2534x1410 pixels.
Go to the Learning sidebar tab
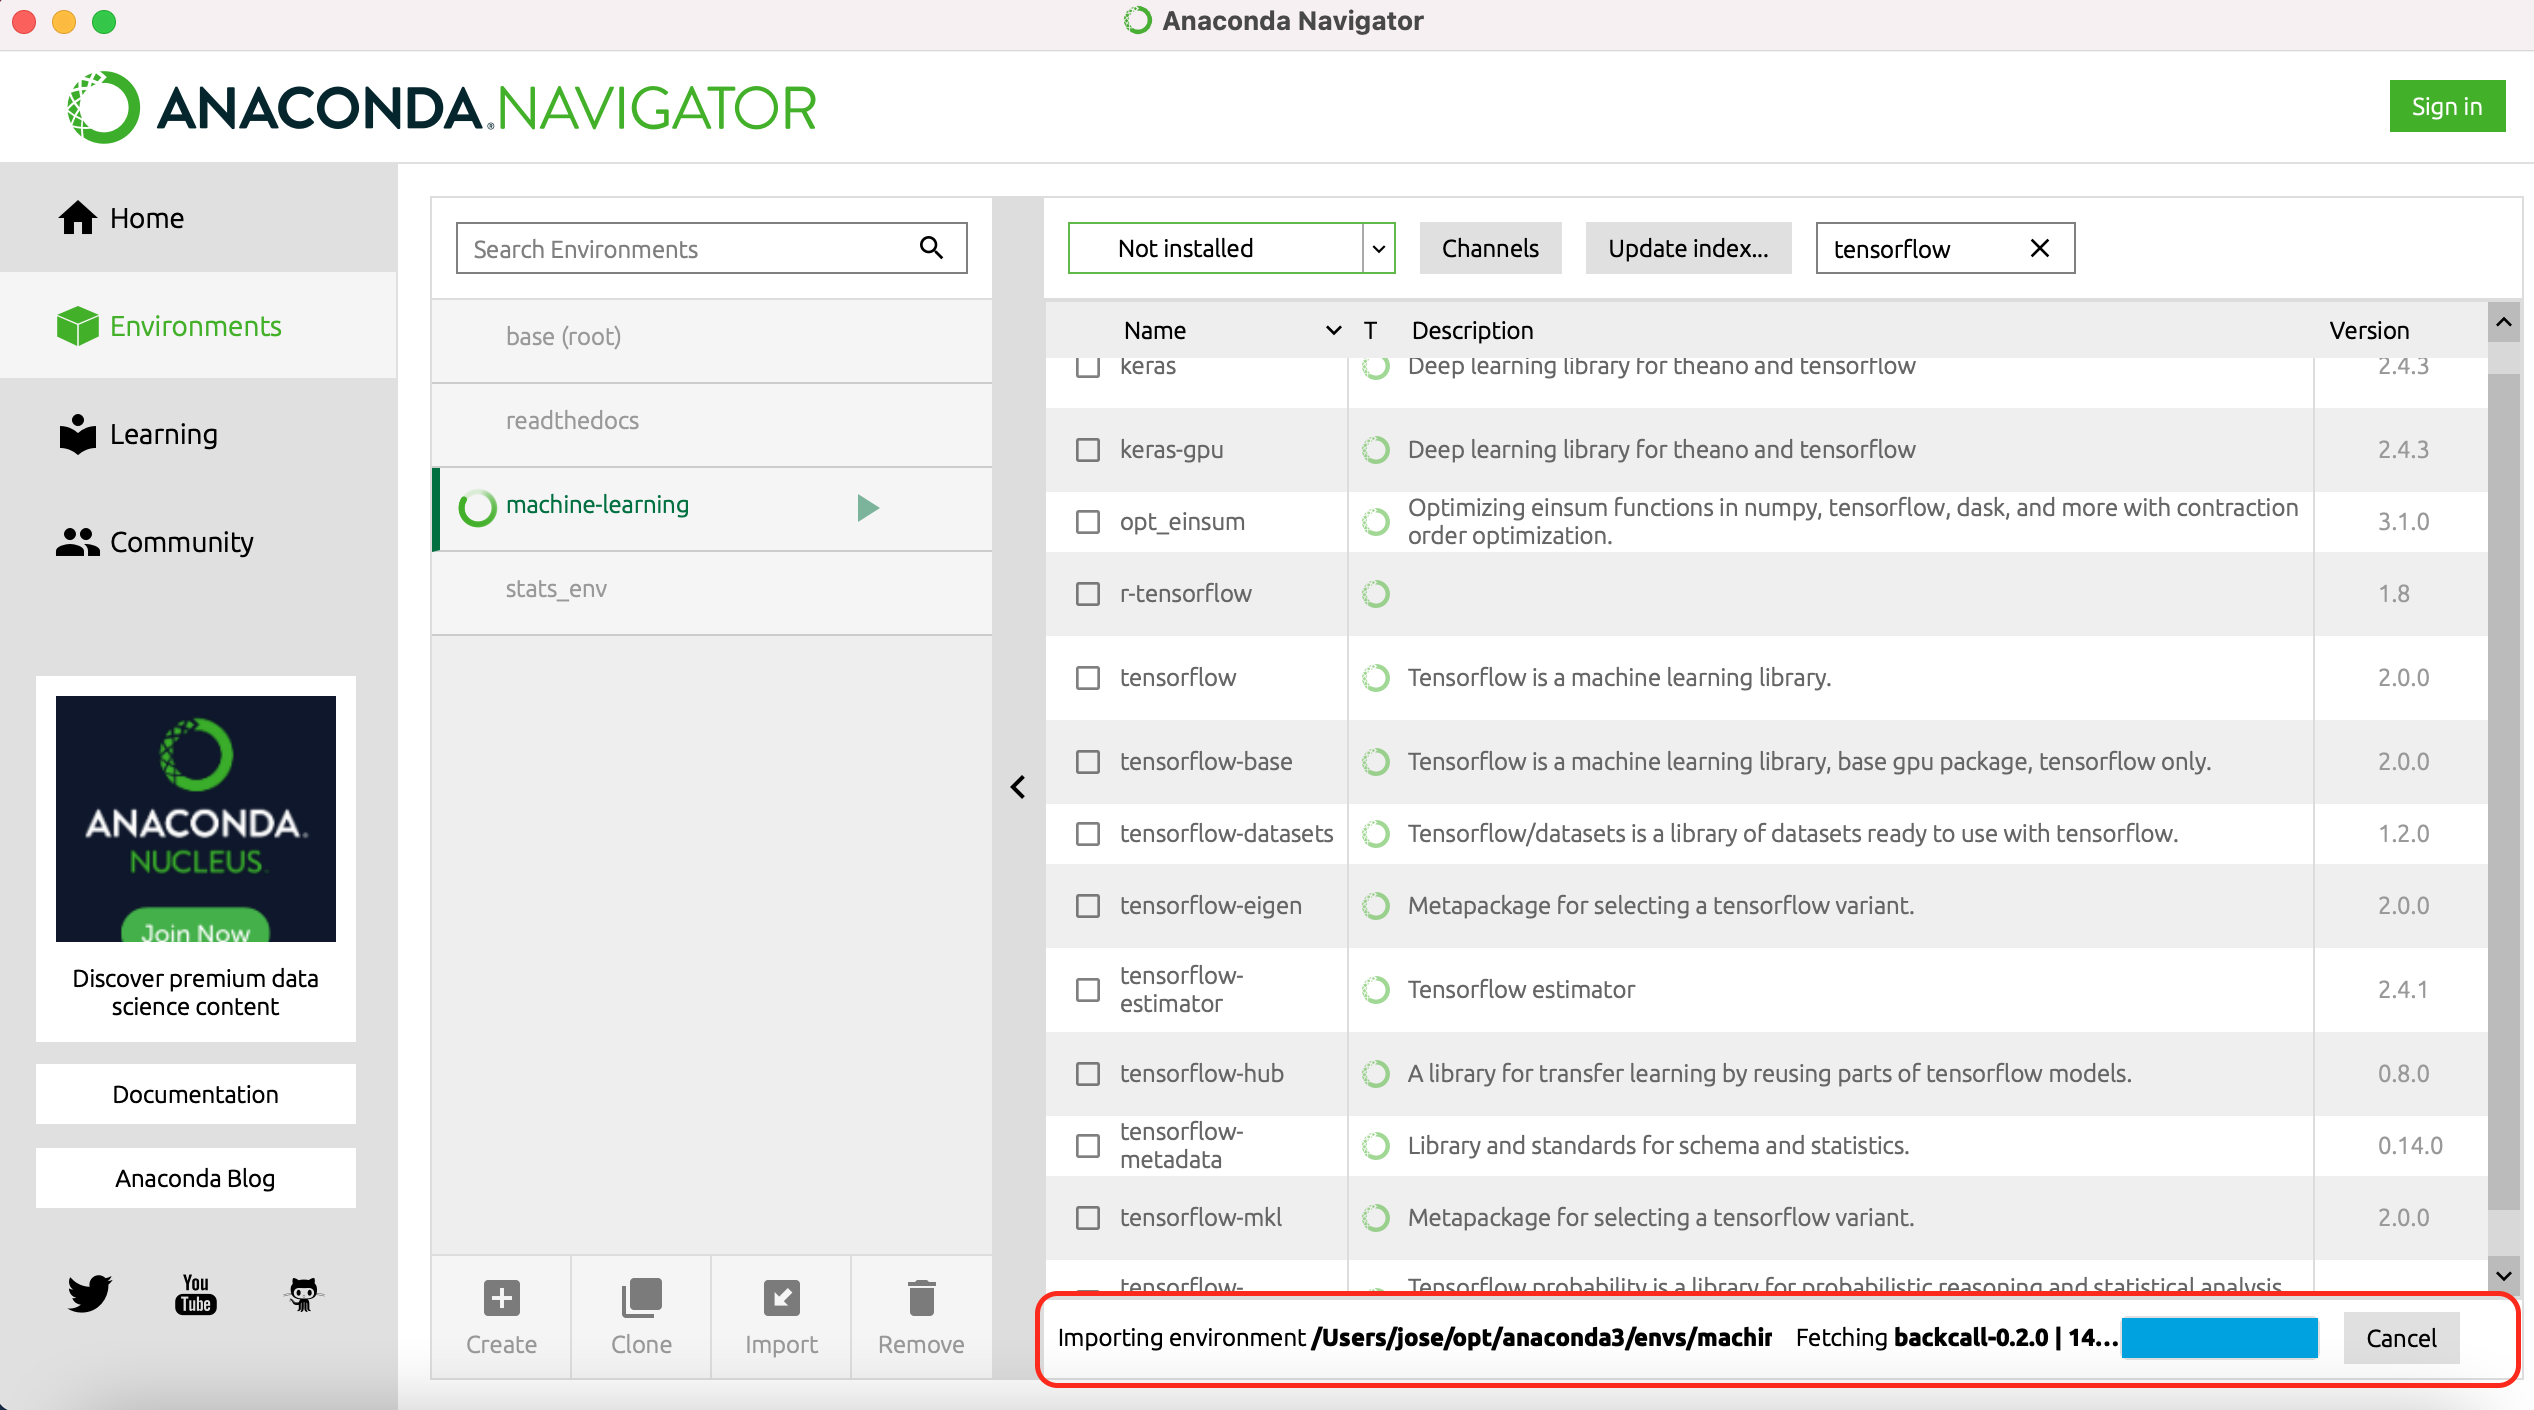click(x=198, y=434)
